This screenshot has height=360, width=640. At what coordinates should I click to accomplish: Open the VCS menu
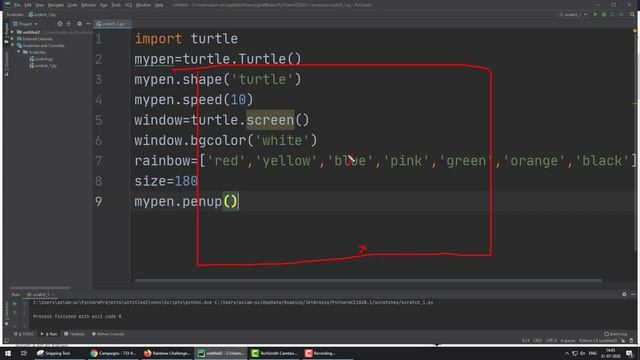pos(129,5)
